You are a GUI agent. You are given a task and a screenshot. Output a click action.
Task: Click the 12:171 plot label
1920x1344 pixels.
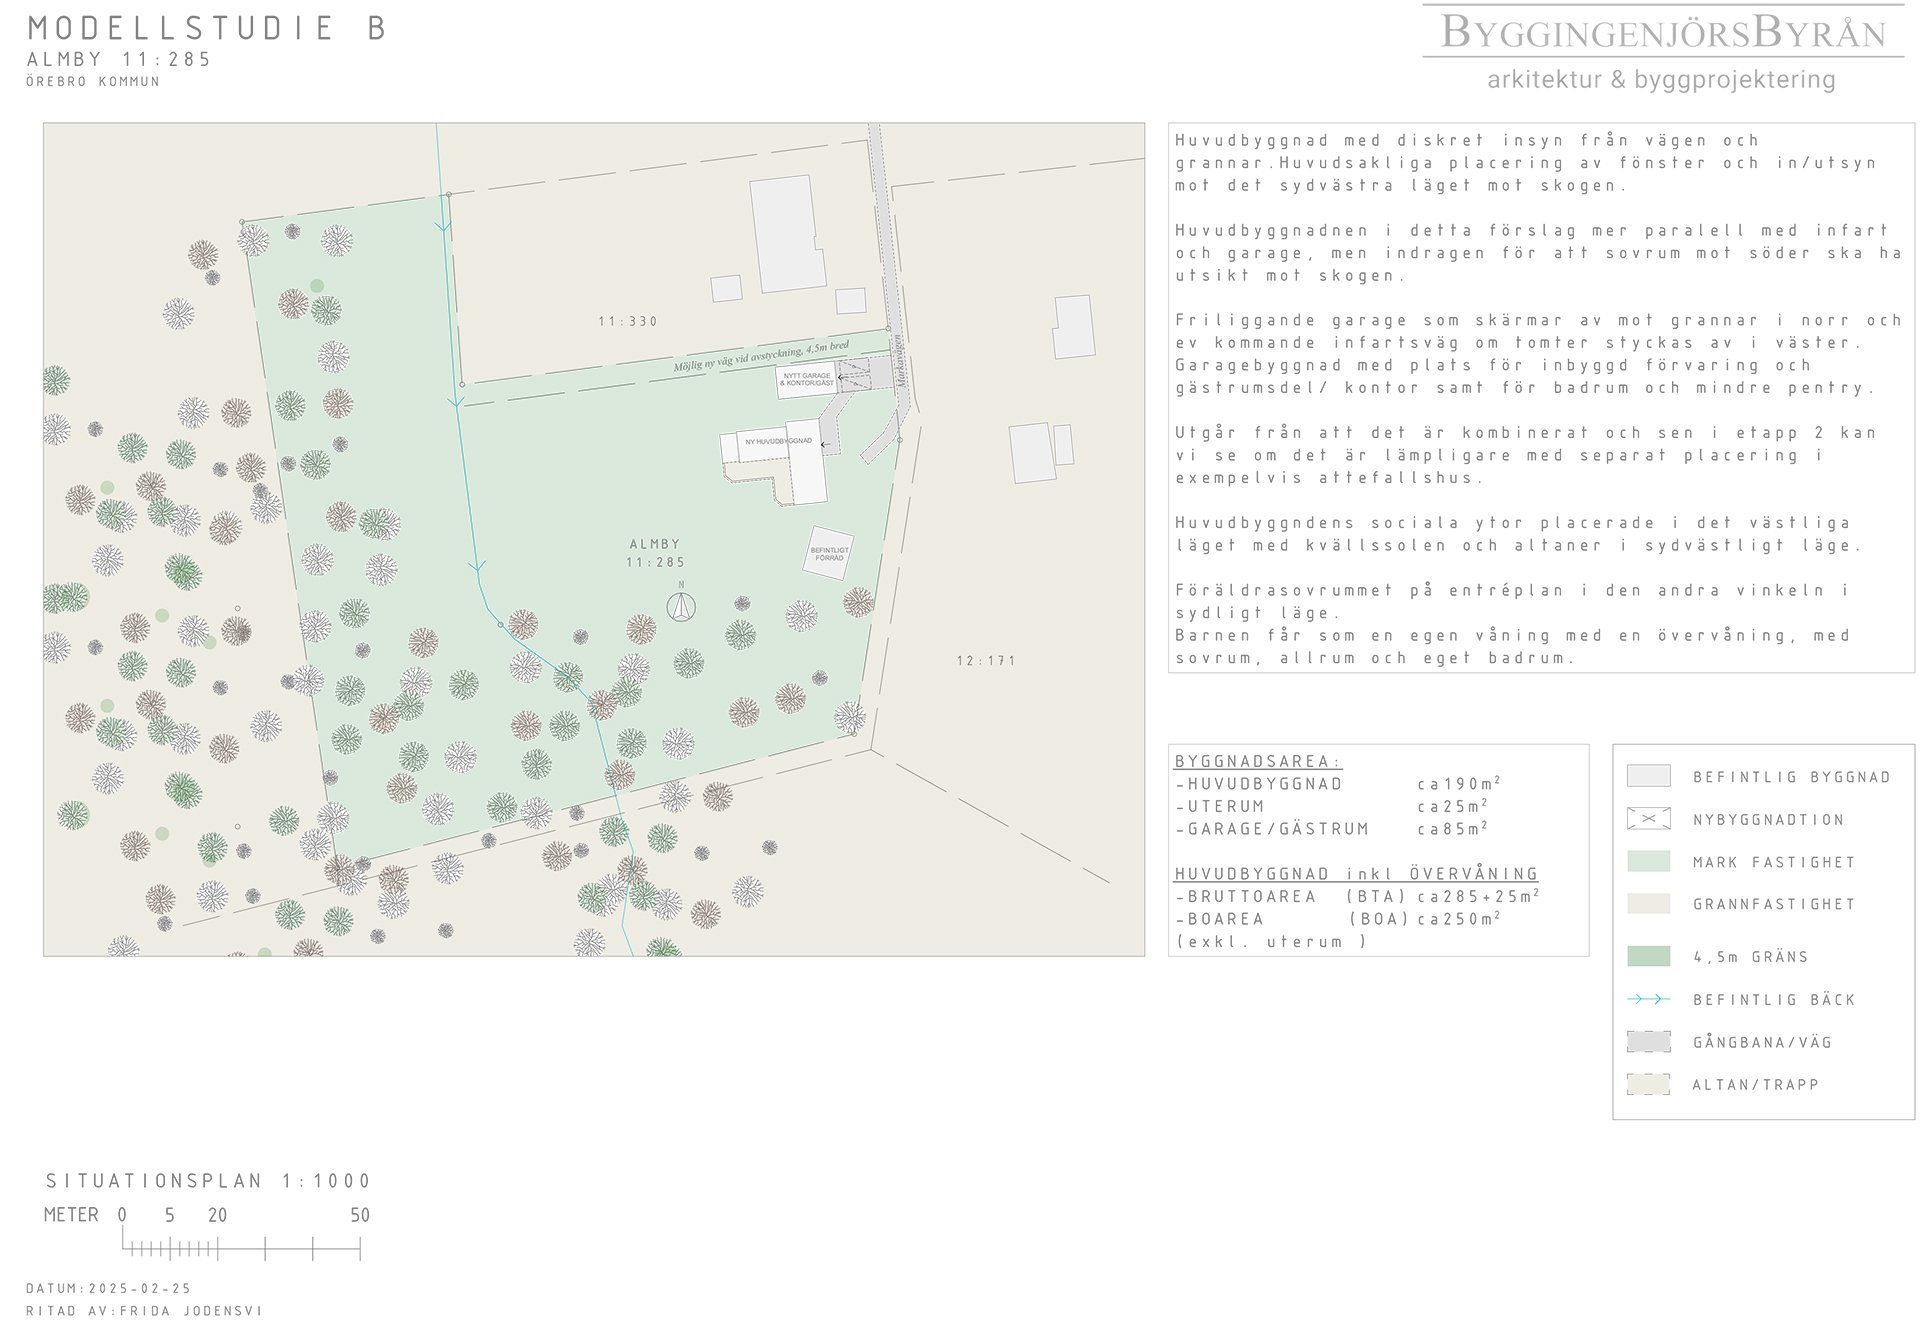[x=986, y=660]
